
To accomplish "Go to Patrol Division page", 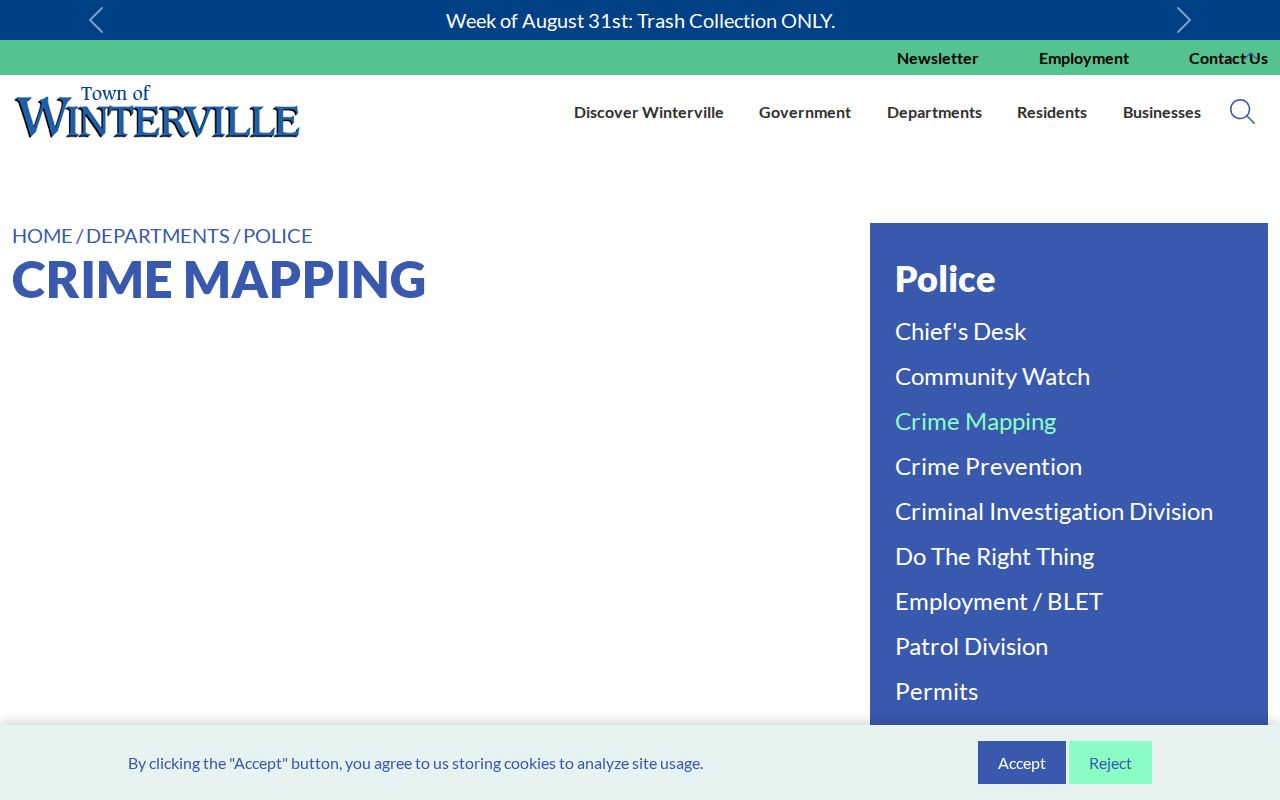I will click(971, 647).
